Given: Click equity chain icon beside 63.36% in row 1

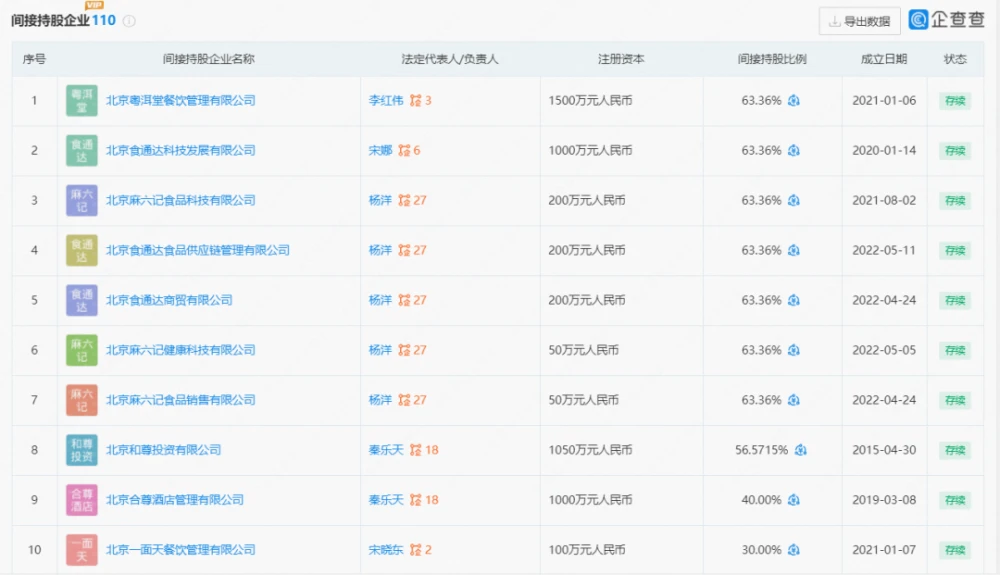Looking at the screenshot, I should 794,100.
